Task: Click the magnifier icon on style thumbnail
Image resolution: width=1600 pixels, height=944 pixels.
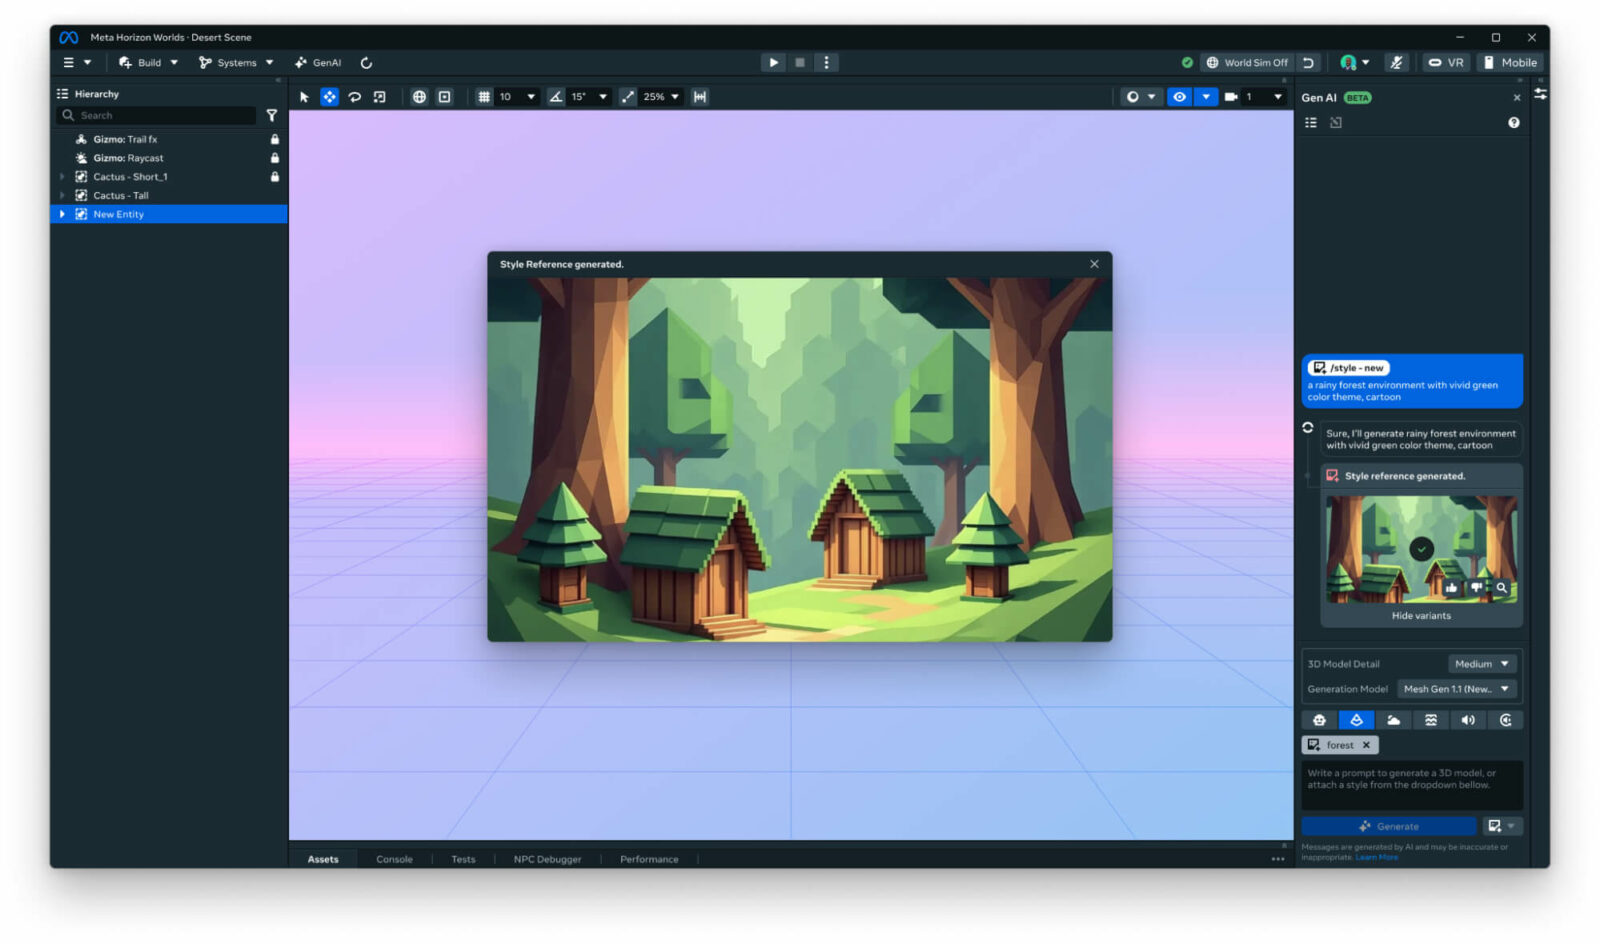Action: click(x=1501, y=588)
